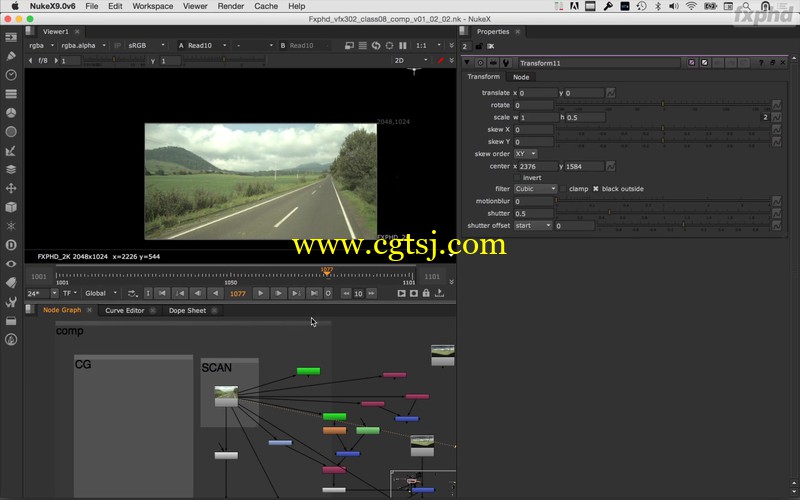Screen dimensions: 800x500
Task: Open the Deep nodes toolbar menu
Action: (11, 245)
